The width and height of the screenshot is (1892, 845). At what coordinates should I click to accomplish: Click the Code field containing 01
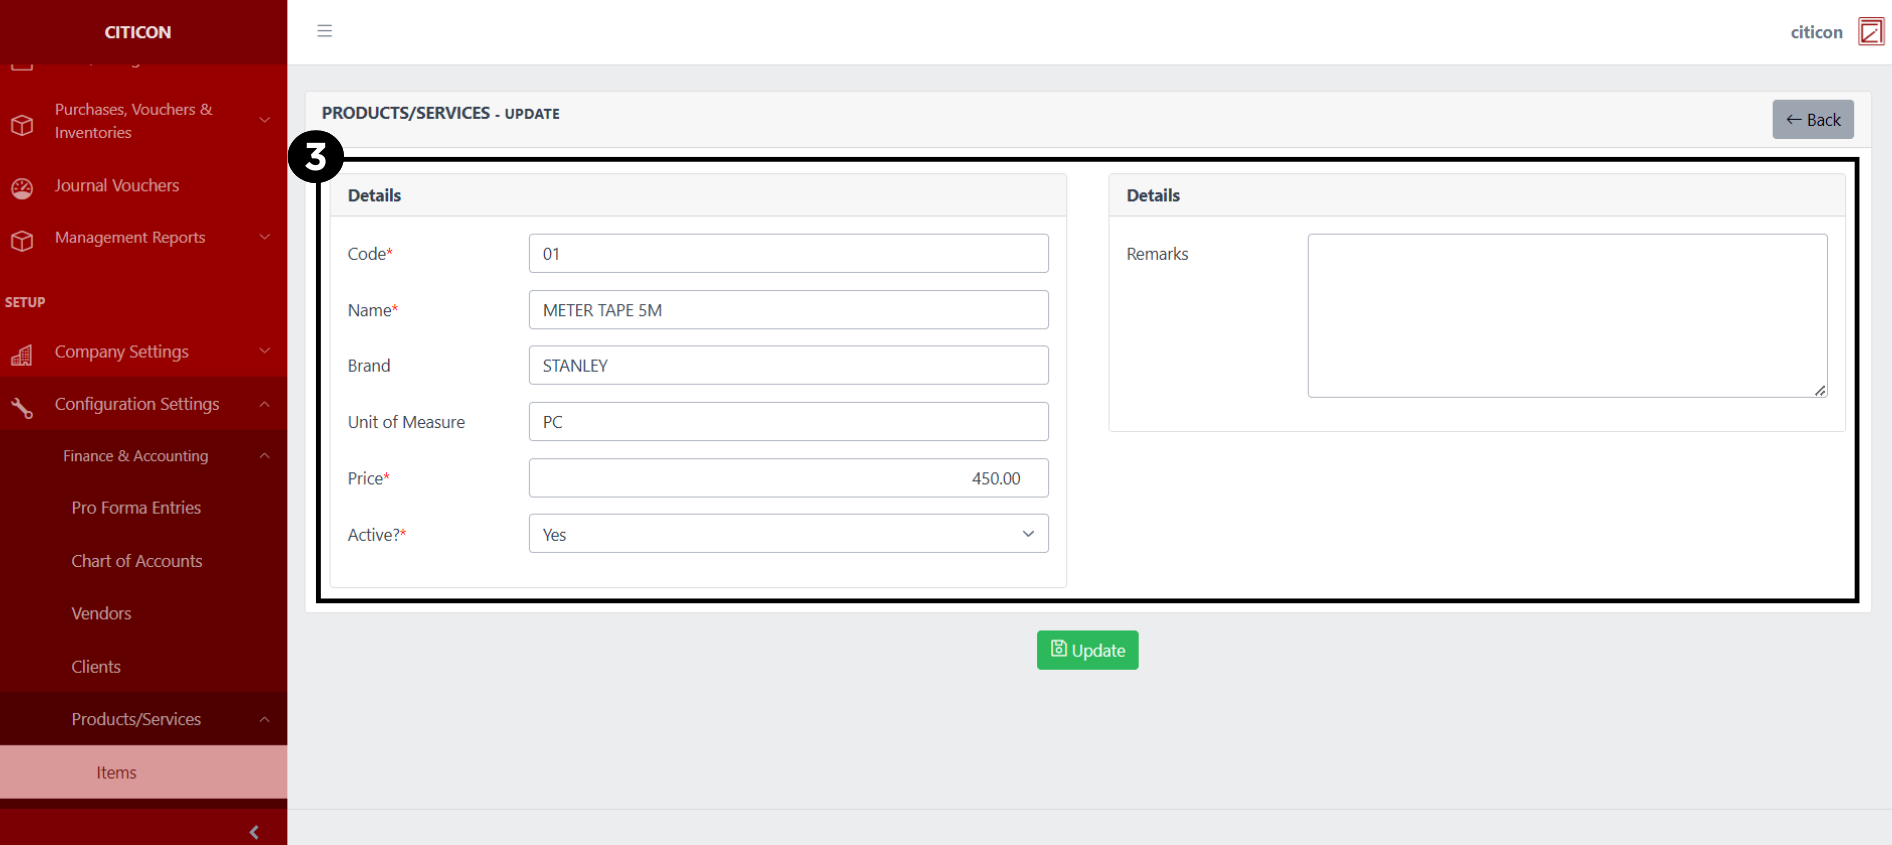(788, 253)
